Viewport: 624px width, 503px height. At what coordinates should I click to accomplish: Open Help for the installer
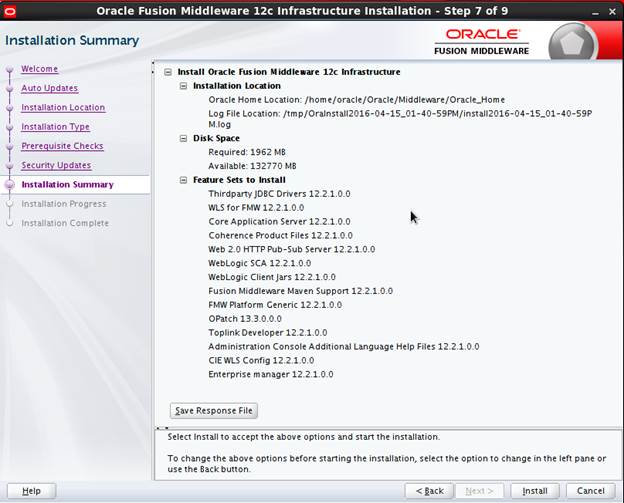coord(31,491)
